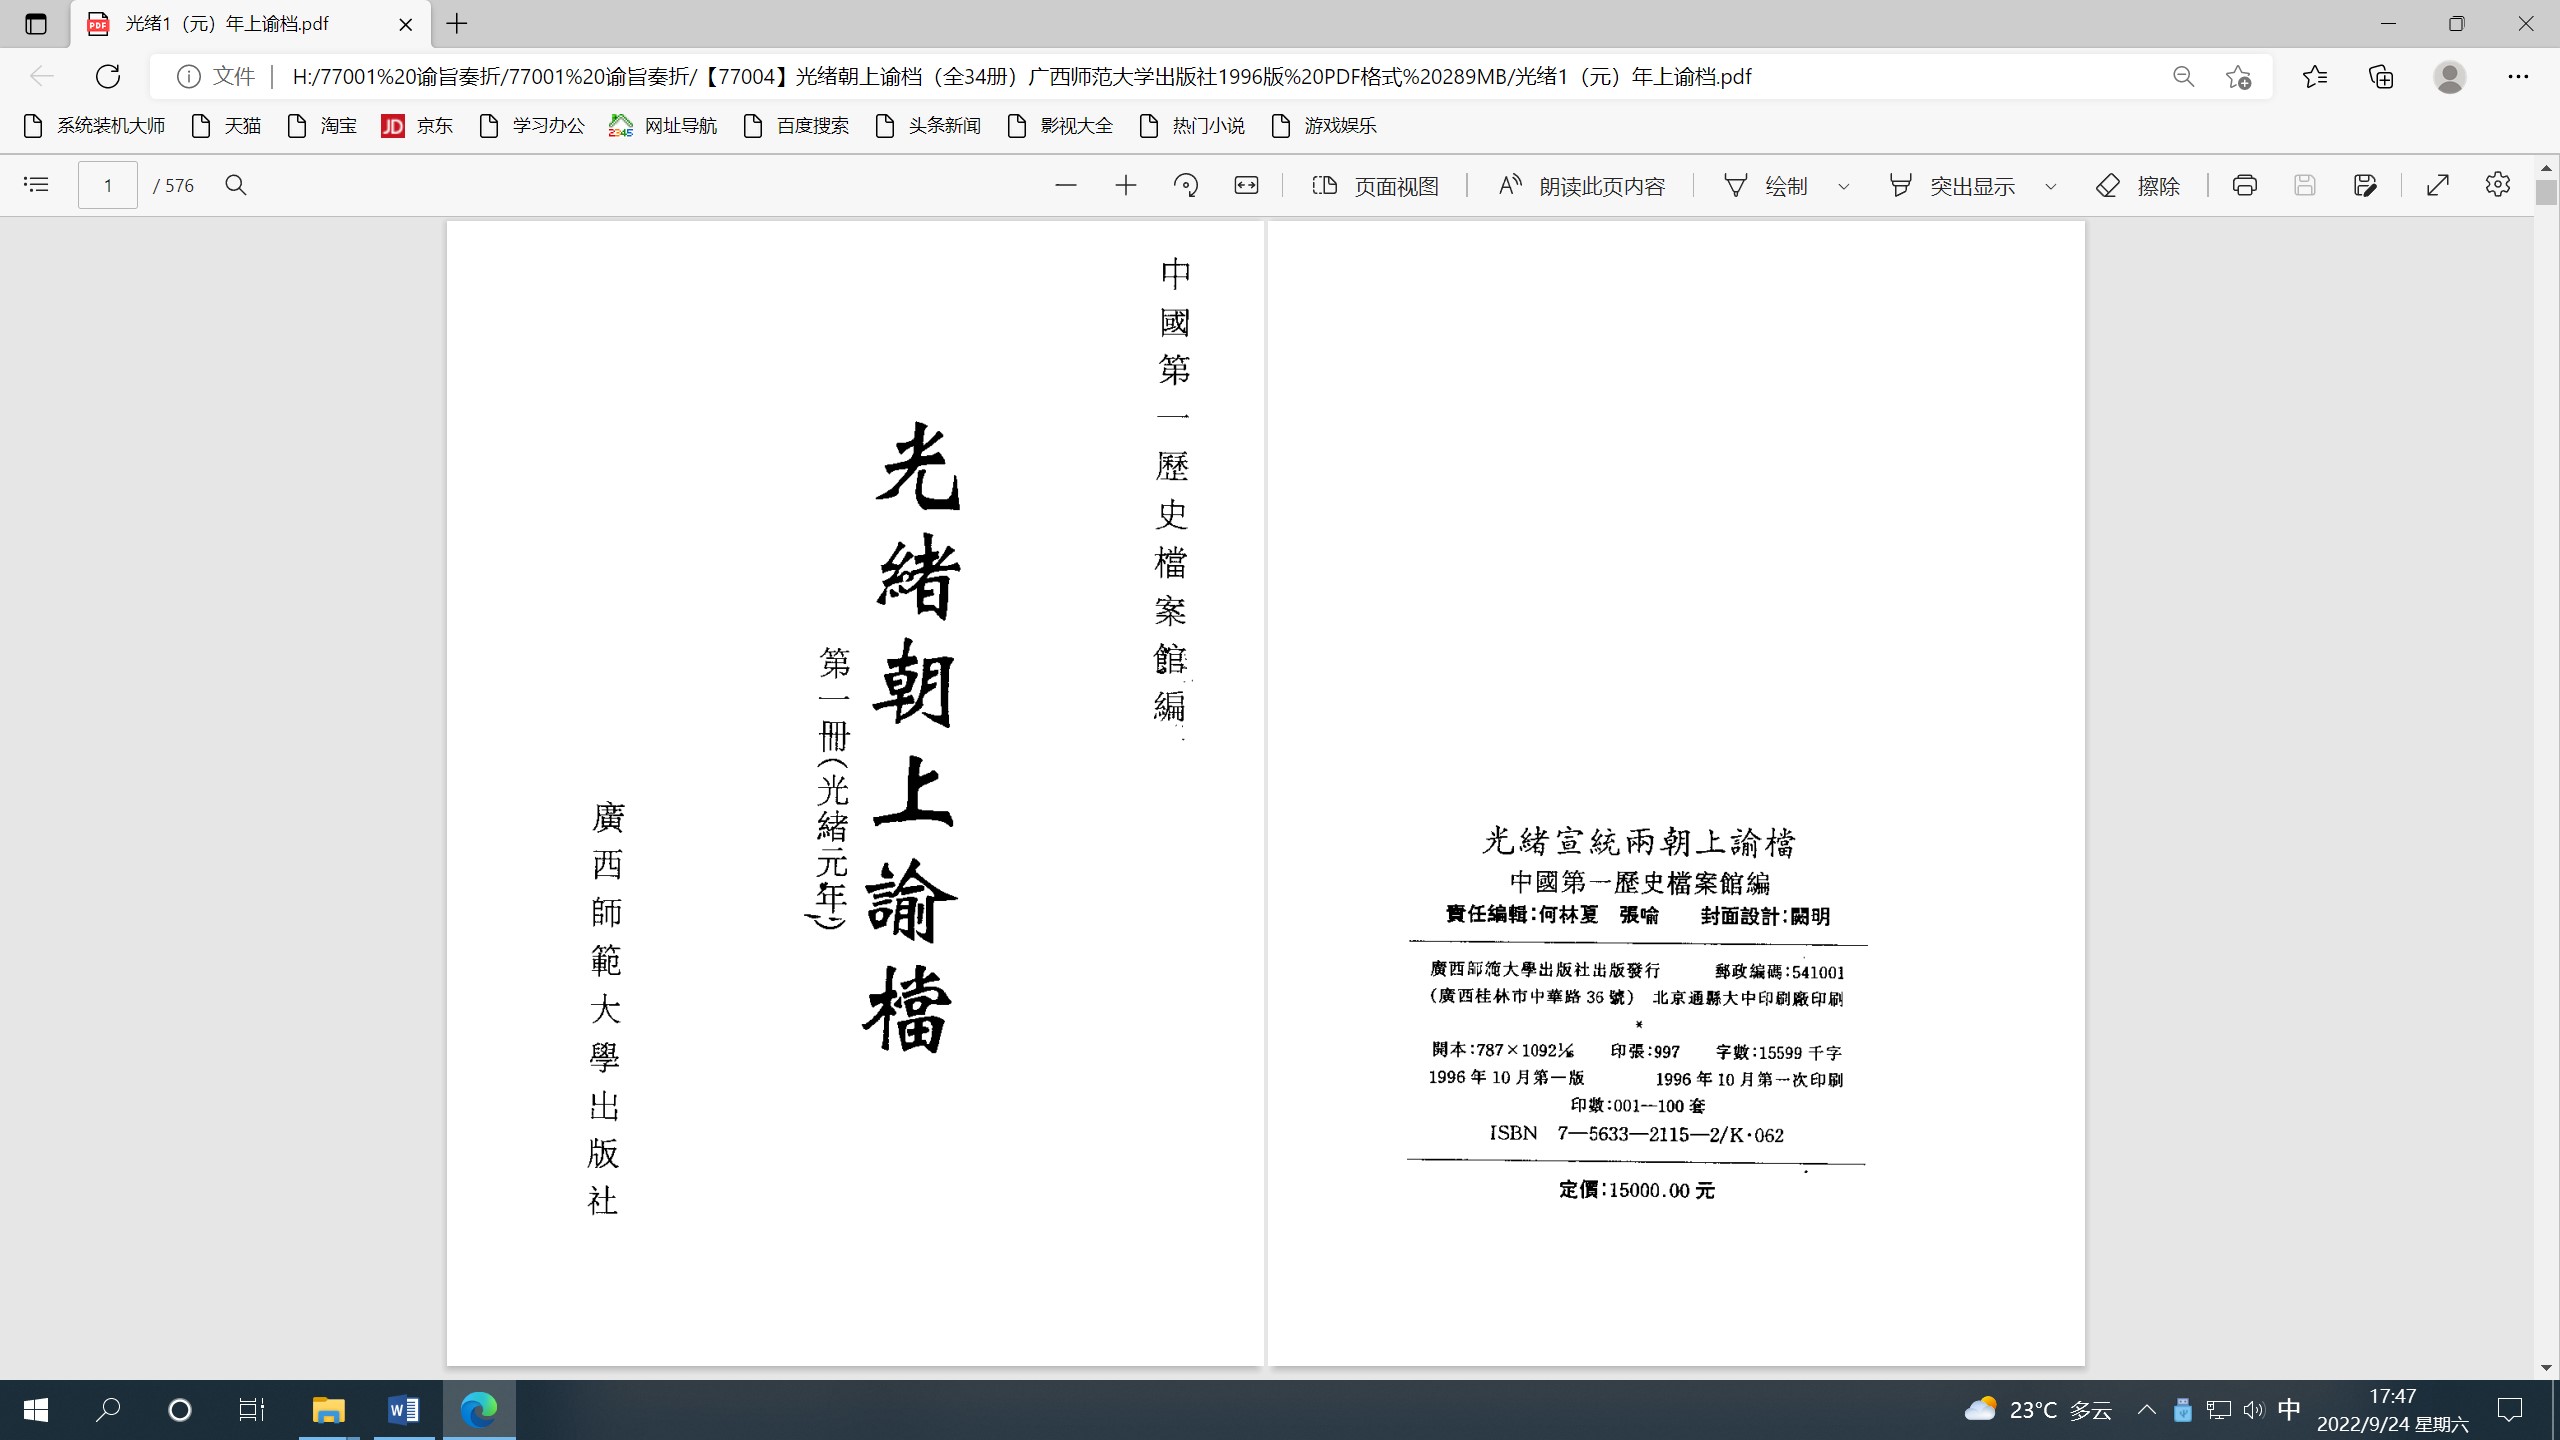This screenshot has height=1440, width=2560.
Task: Click the vertical scrollbar down arrow
Action: click(x=2546, y=1367)
